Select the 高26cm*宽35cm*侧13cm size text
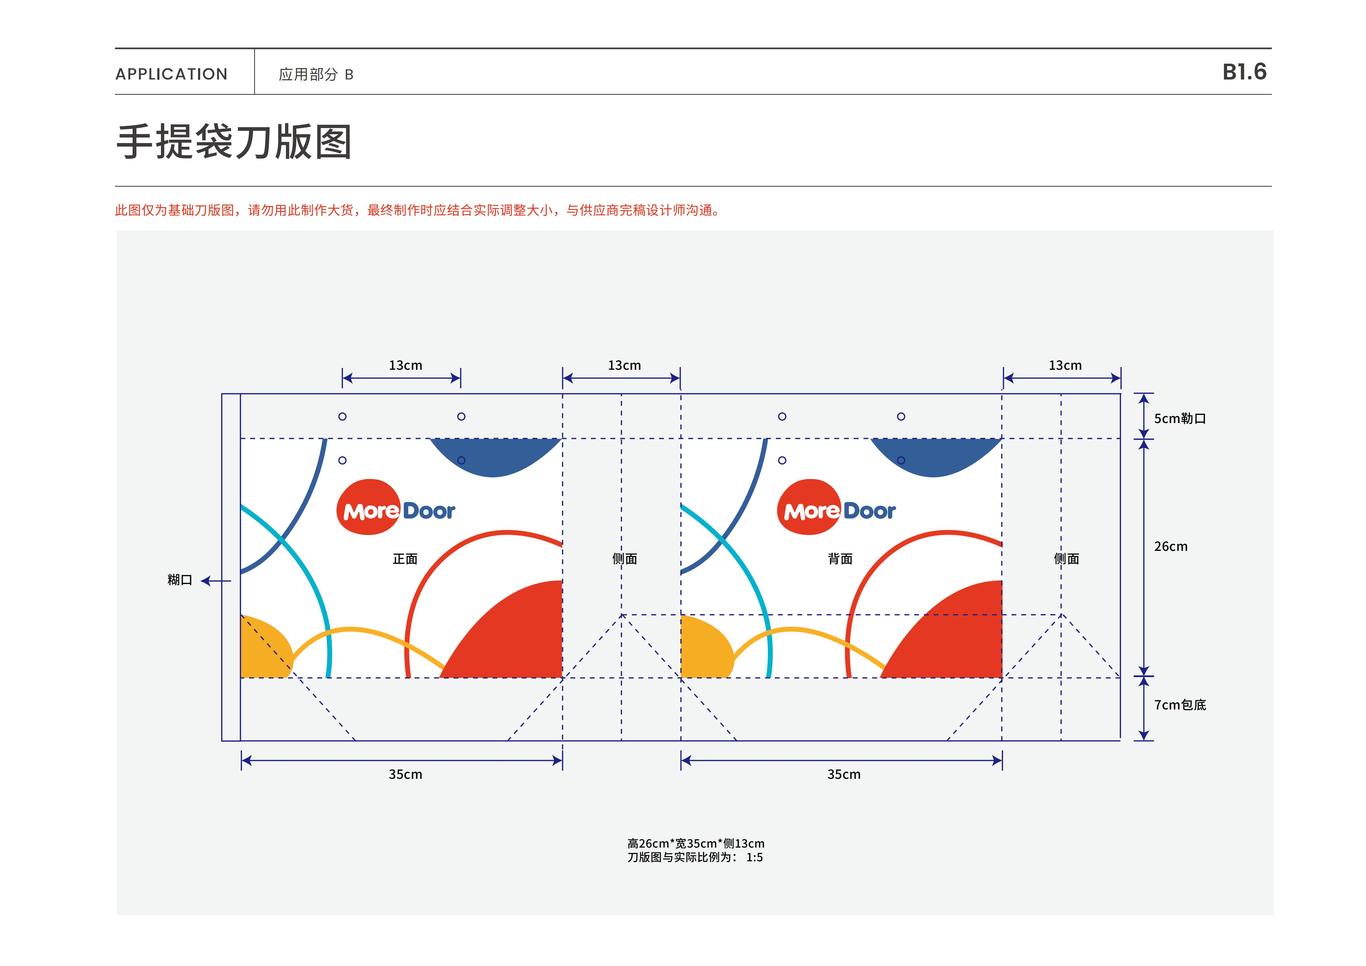 click(x=696, y=843)
